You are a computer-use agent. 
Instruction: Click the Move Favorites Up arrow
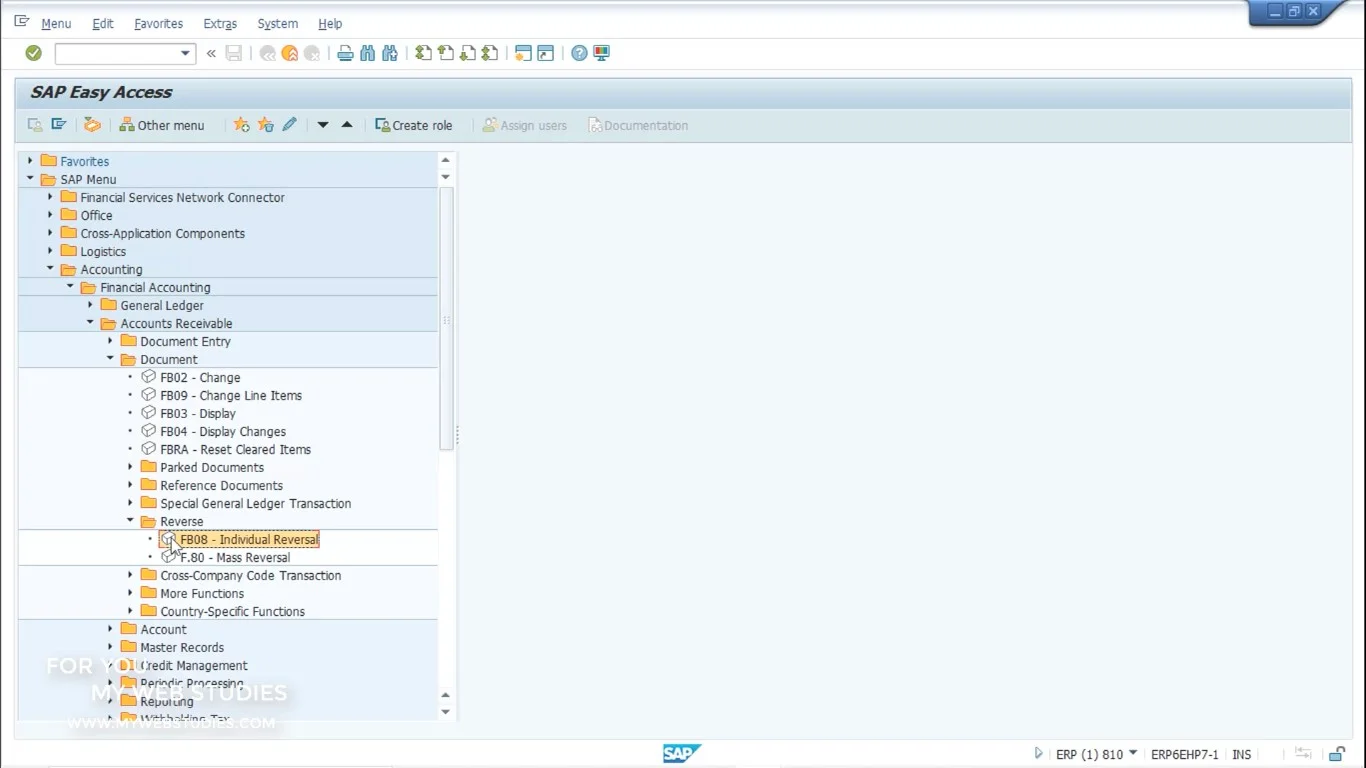coord(347,125)
